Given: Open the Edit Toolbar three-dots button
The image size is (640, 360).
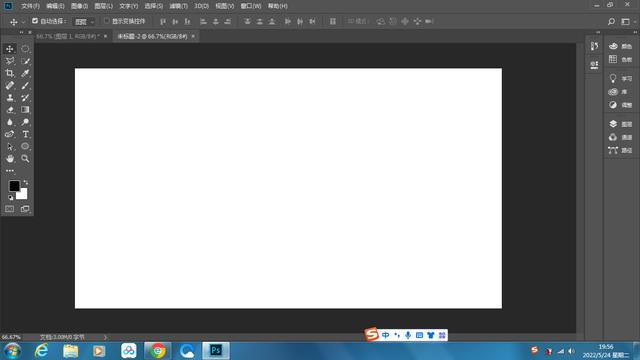Looking at the screenshot, I should [10, 171].
